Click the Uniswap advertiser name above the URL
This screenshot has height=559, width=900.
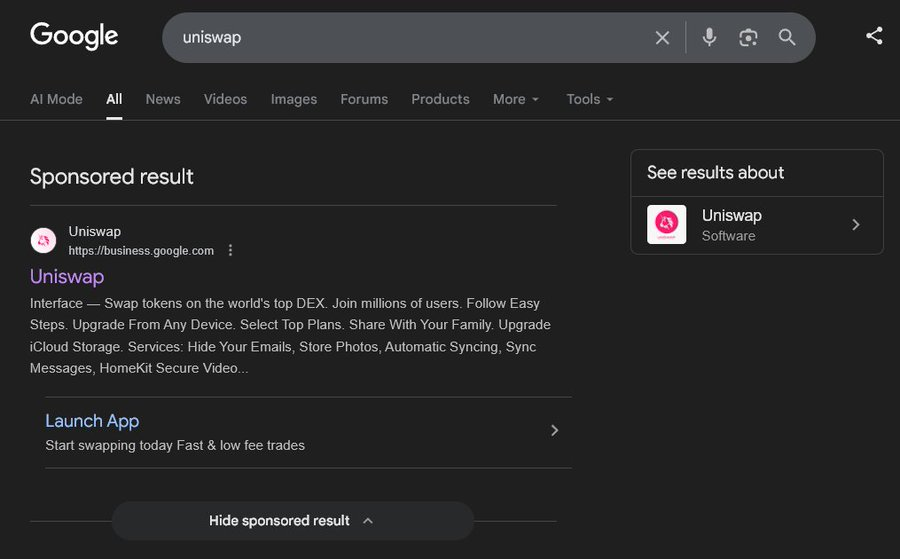pos(95,231)
